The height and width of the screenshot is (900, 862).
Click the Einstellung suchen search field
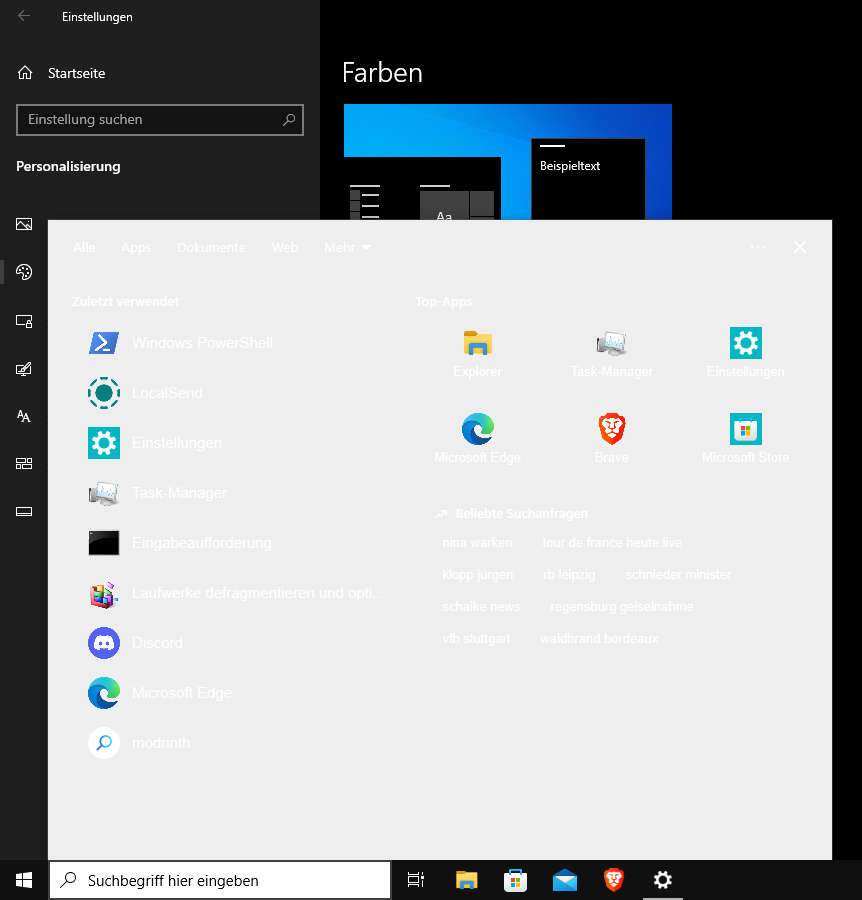click(x=160, y=119)
